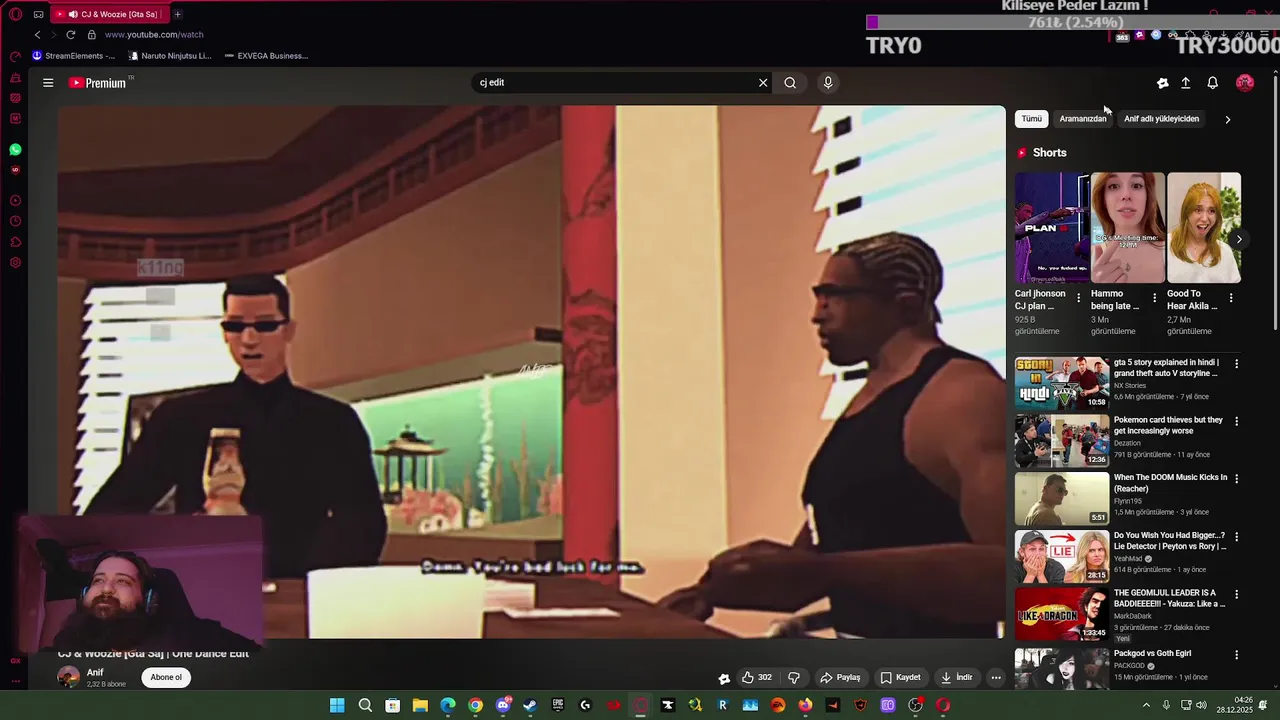Screen dimensions: 1280x720
Task: Open the Naruto Ninjutsu bookmark
Action: (169, 56)
